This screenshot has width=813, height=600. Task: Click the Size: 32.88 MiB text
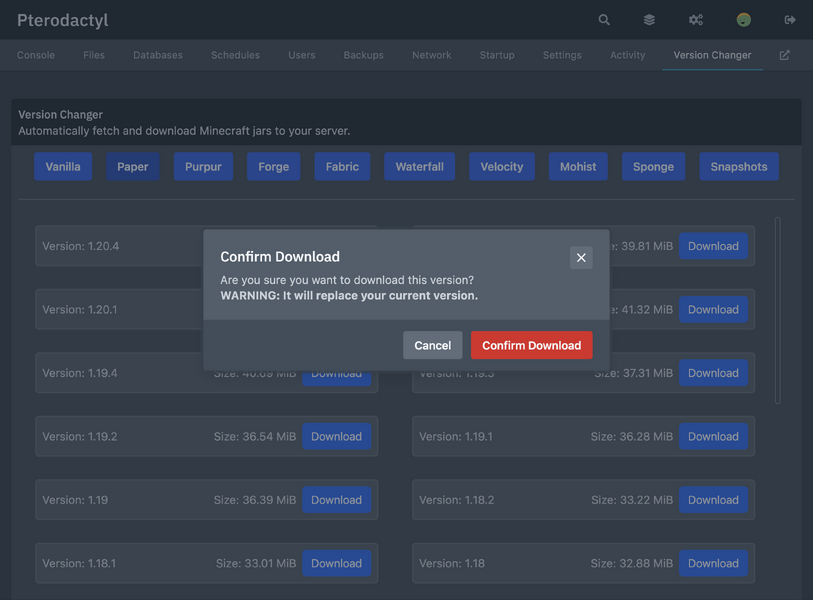(632, 564)
